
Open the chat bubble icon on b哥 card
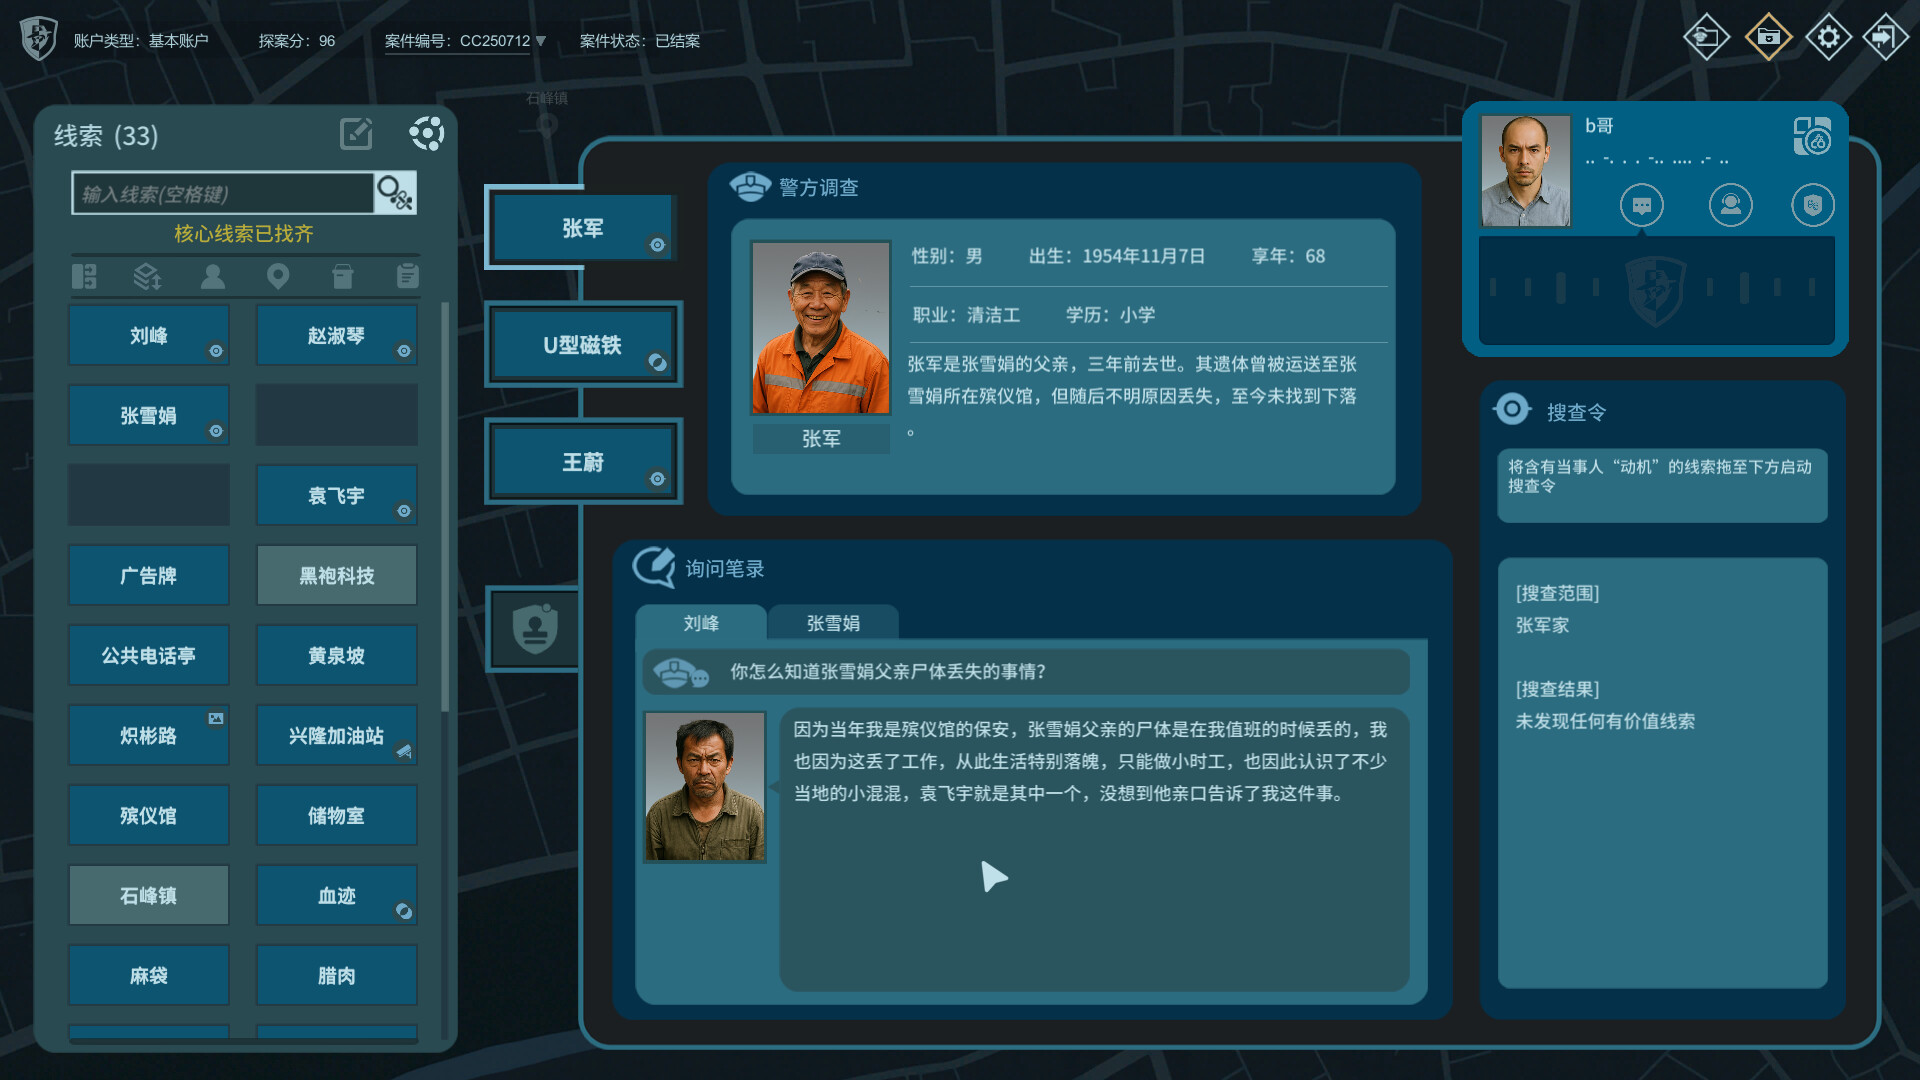1641,204
